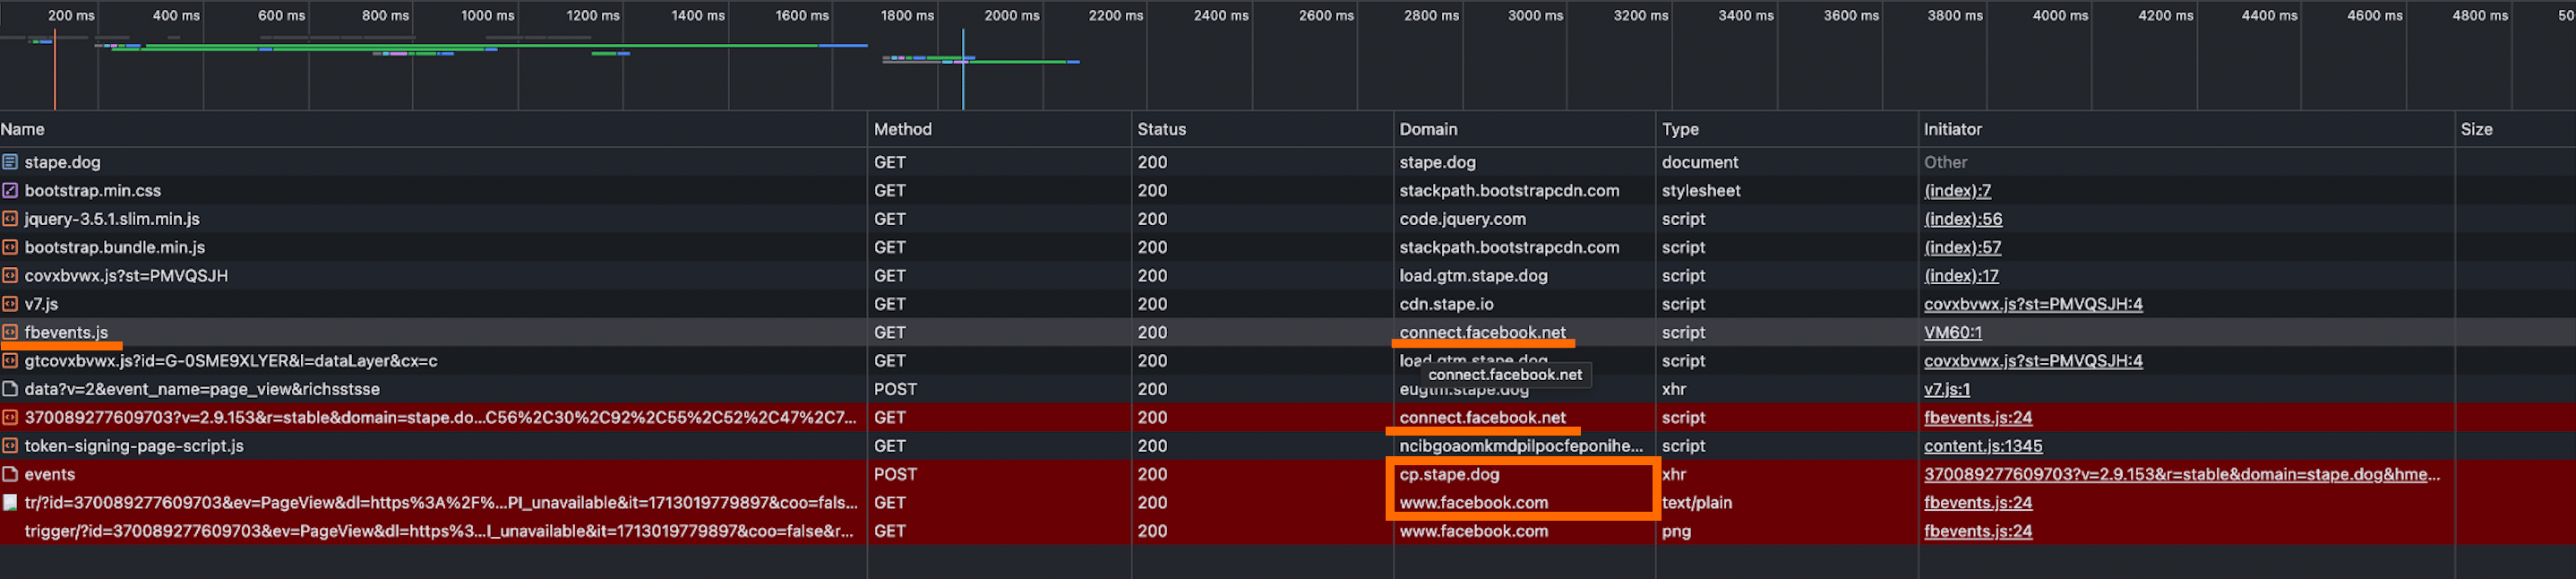The height and width of the screenshot is (579, 2576).
Task: Select the stape.dog request name
Action: 62,161
